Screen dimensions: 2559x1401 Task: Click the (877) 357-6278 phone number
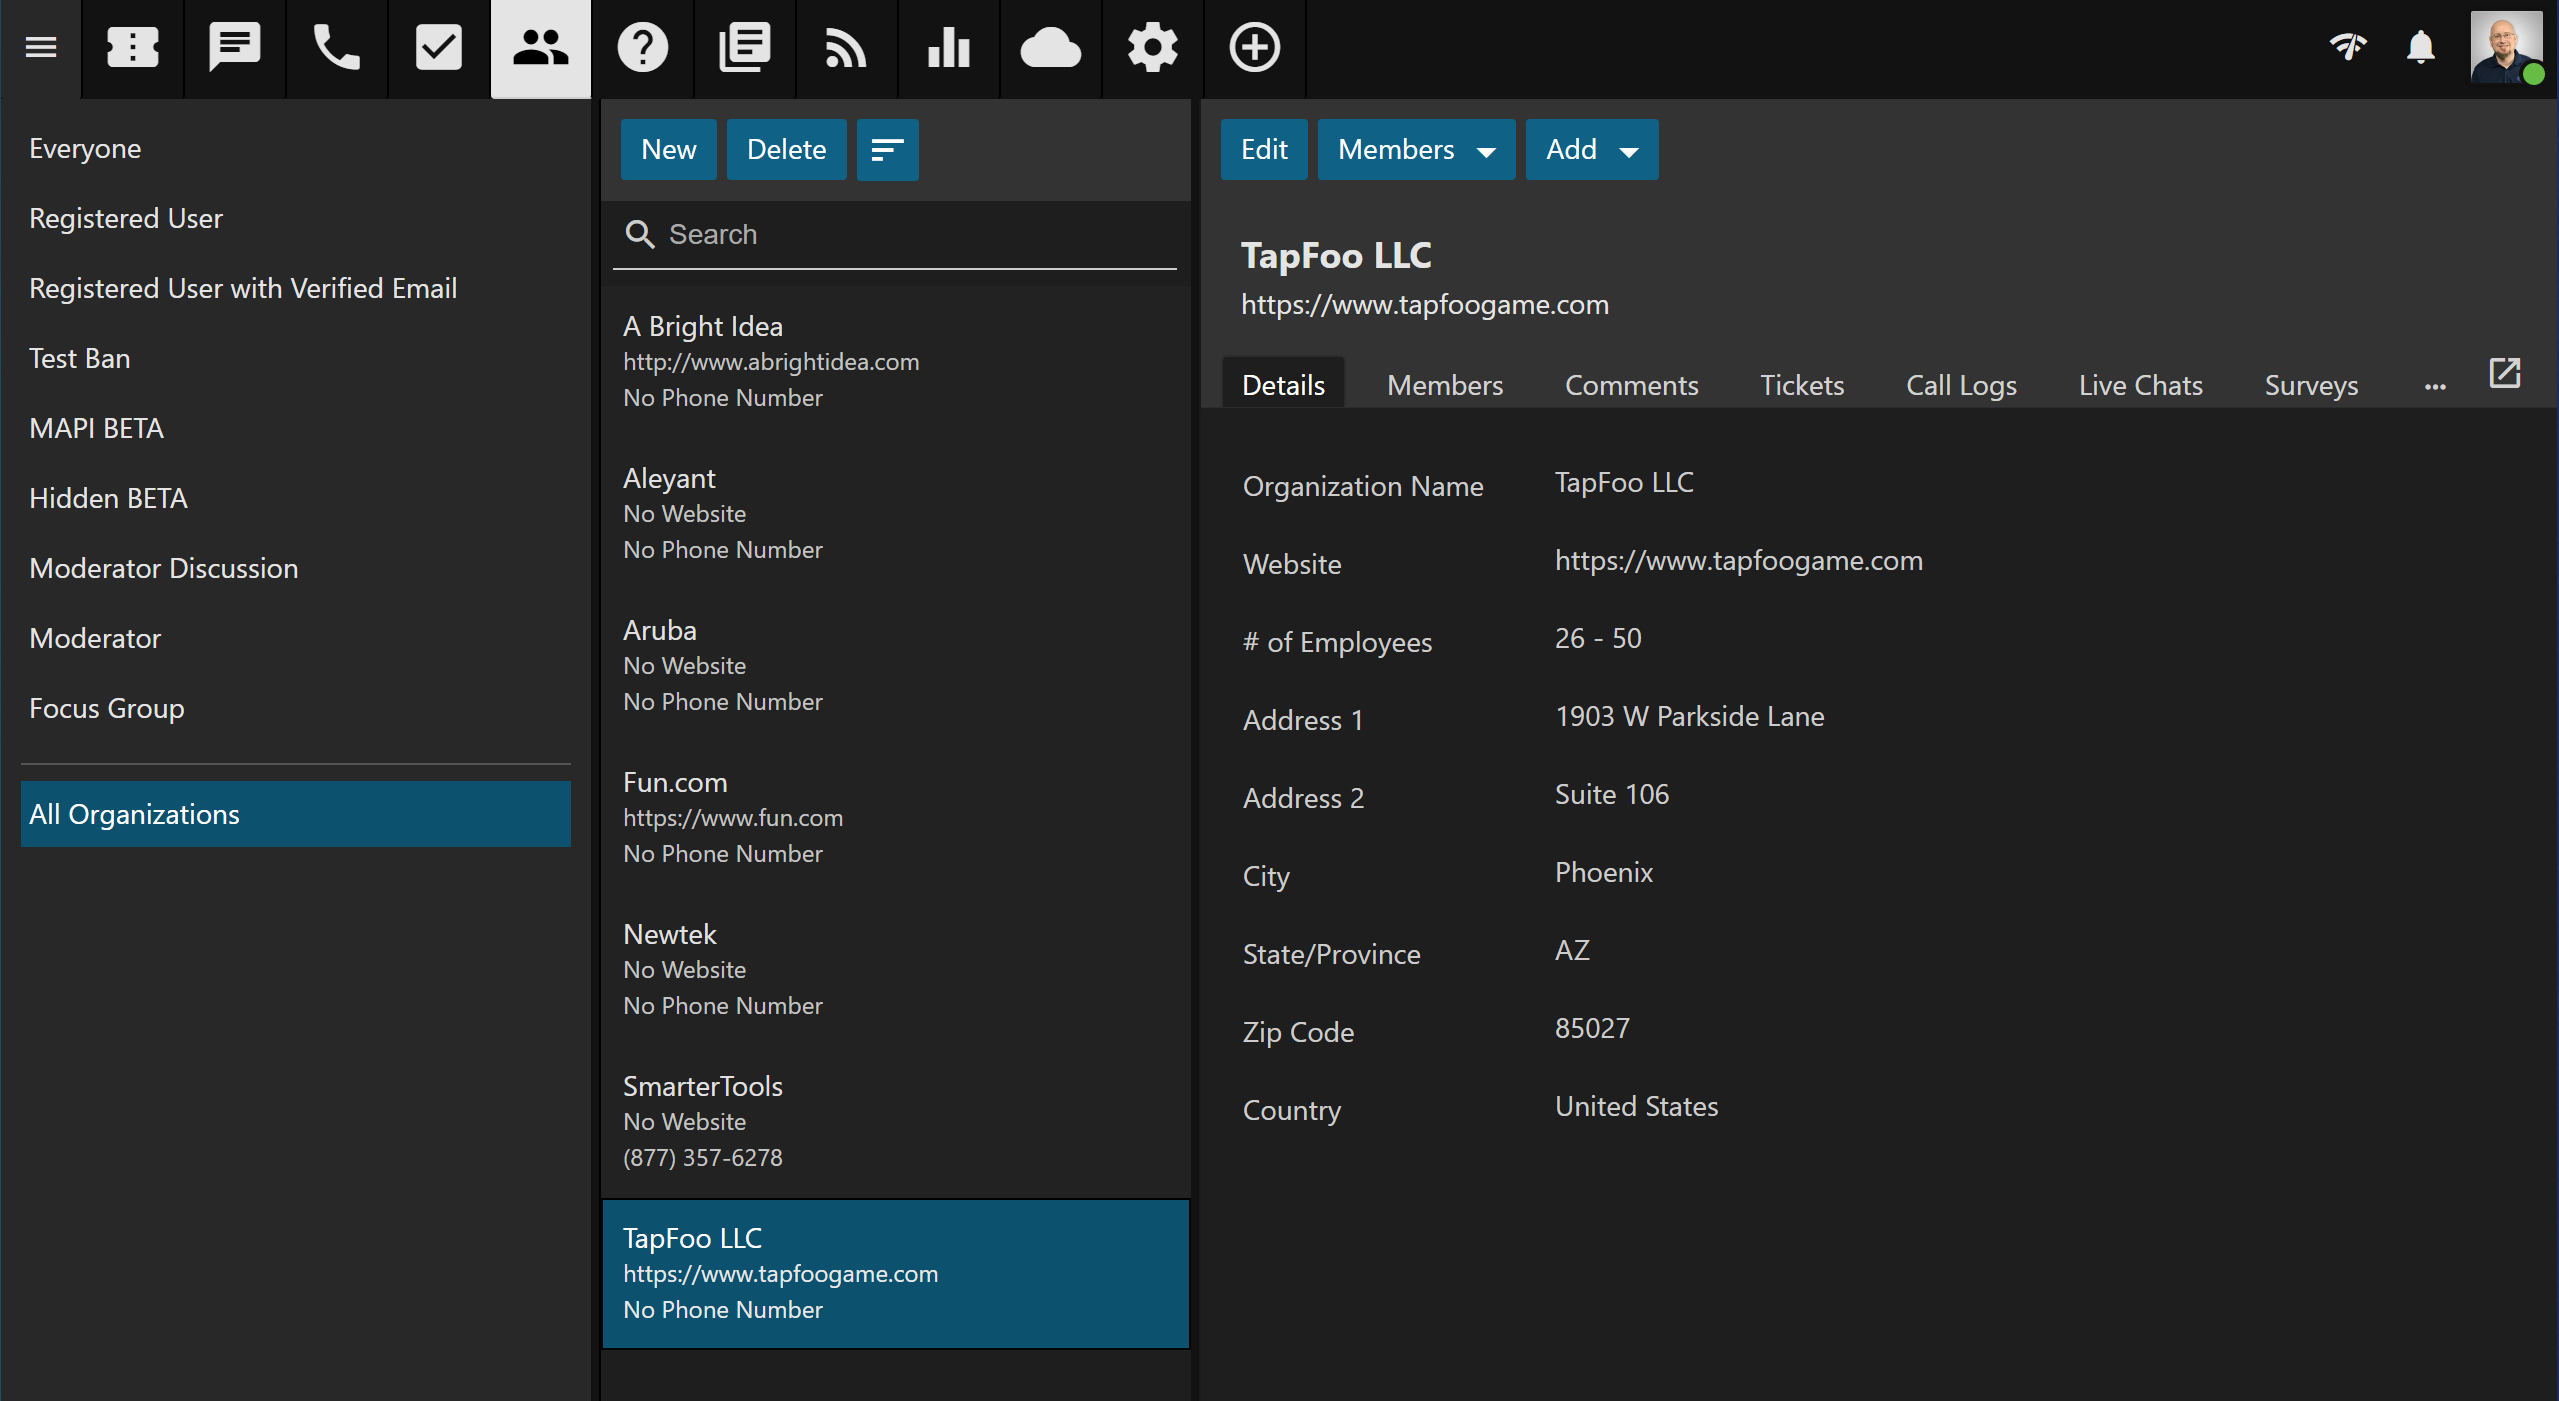click(702, 1158)
